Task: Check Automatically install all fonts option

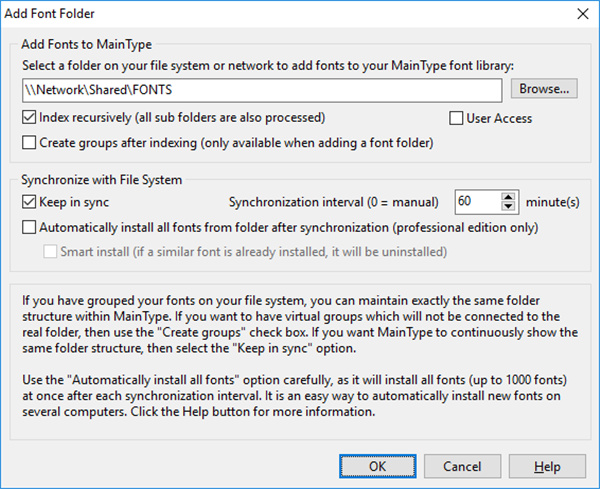Action: coord(29,227)
